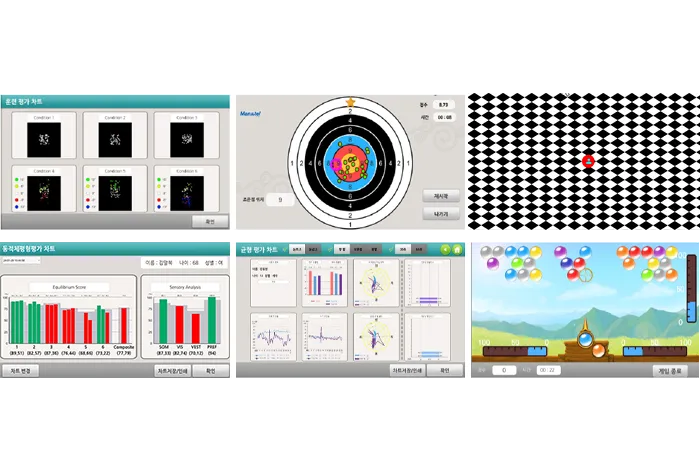The height and width of the screenshot is (470, 700).
Task: Click 게임 종료 to end bubble game
Action: [x=670, y=370]
